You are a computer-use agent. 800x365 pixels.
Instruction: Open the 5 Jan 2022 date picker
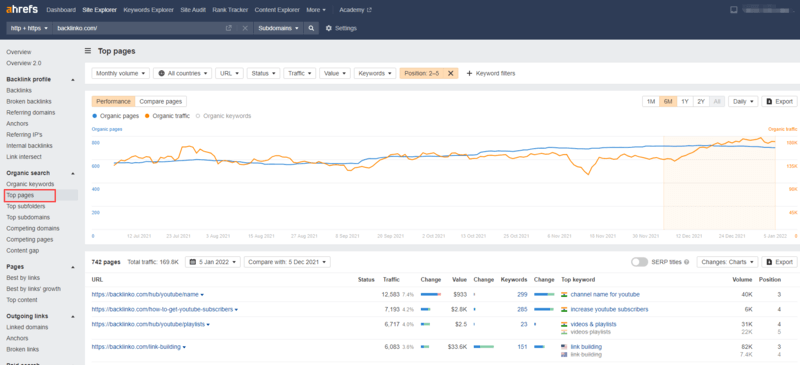point(212,262)
